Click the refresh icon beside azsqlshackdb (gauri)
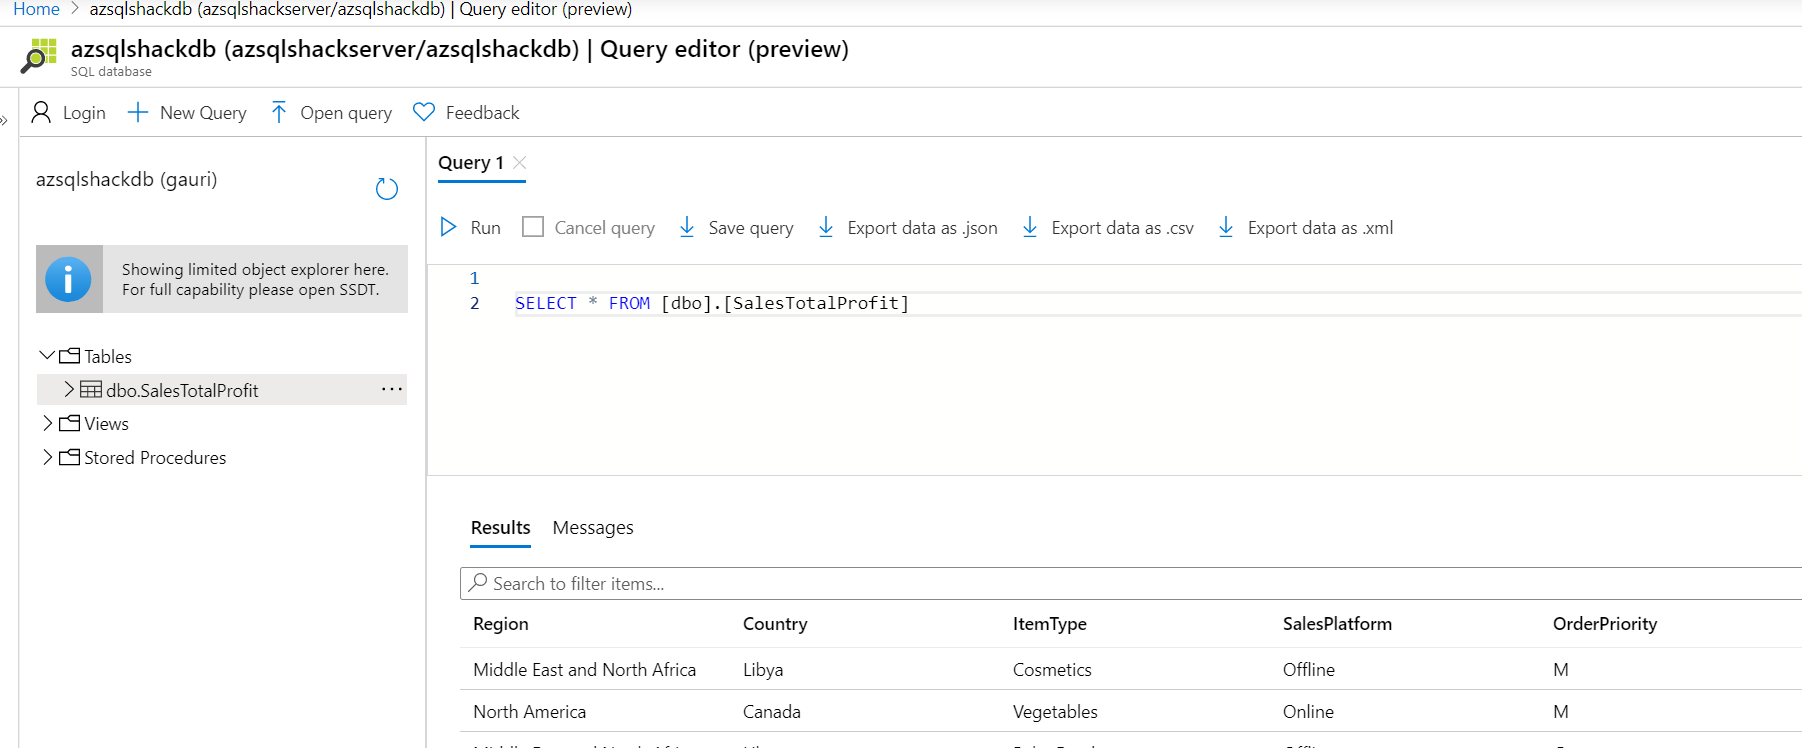The image size is (1802, 748). pyautogui.click(x=387, y=189)
